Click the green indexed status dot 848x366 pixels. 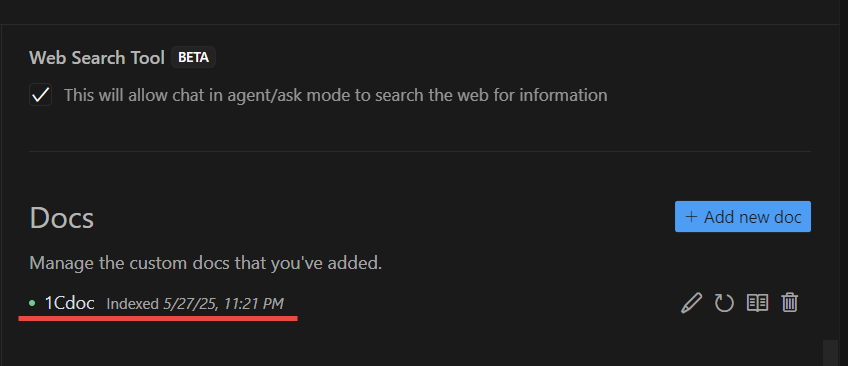[x=32, y=303]
